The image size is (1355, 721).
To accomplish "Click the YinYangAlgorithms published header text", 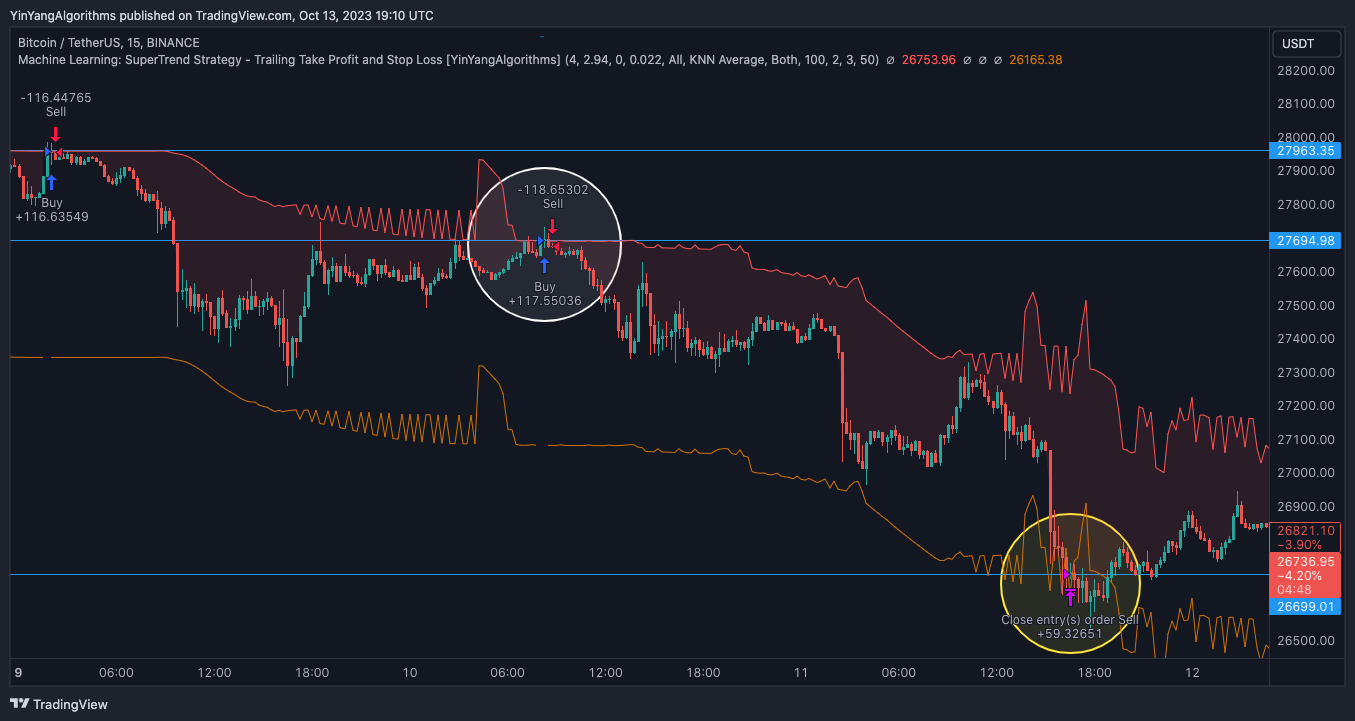I will click(222, 15).
